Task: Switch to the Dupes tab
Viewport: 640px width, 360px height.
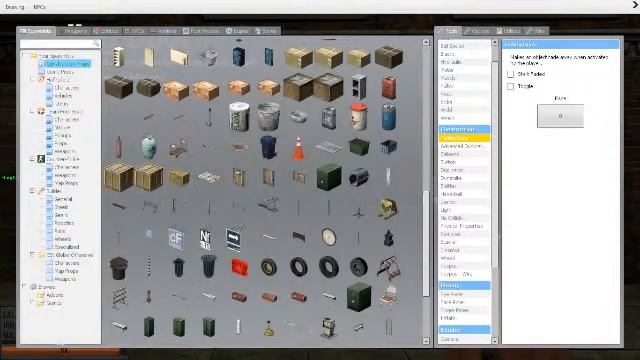Action: click(x=238, y=31)
